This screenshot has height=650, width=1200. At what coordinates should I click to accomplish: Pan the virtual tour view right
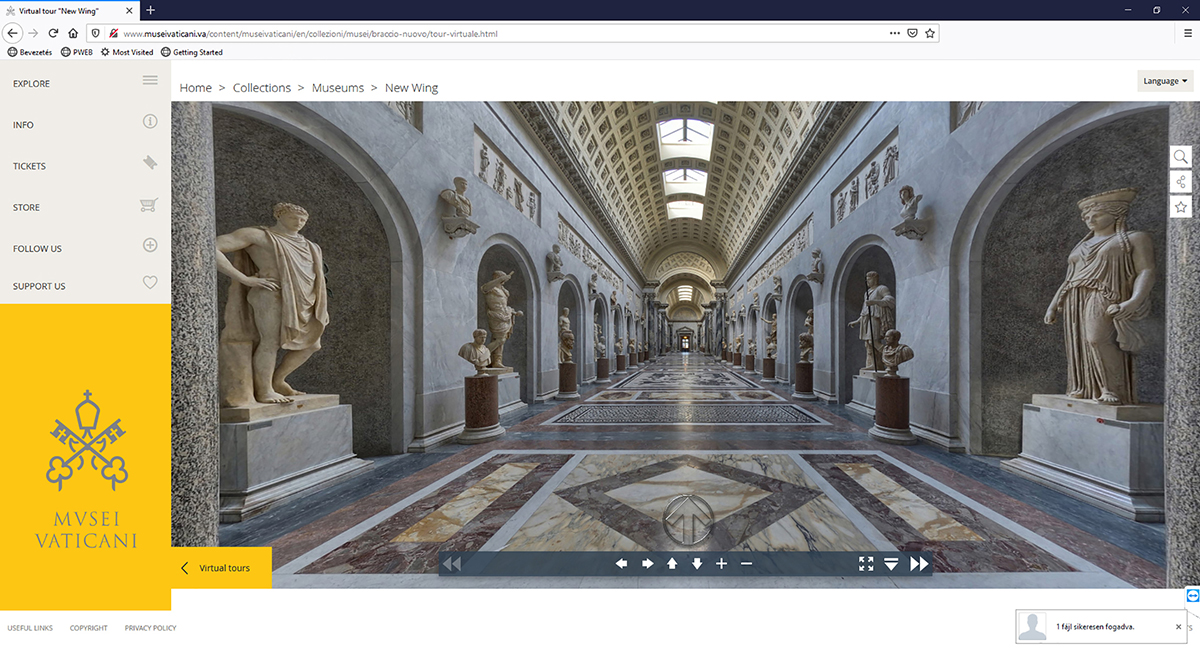pos(647,564)
